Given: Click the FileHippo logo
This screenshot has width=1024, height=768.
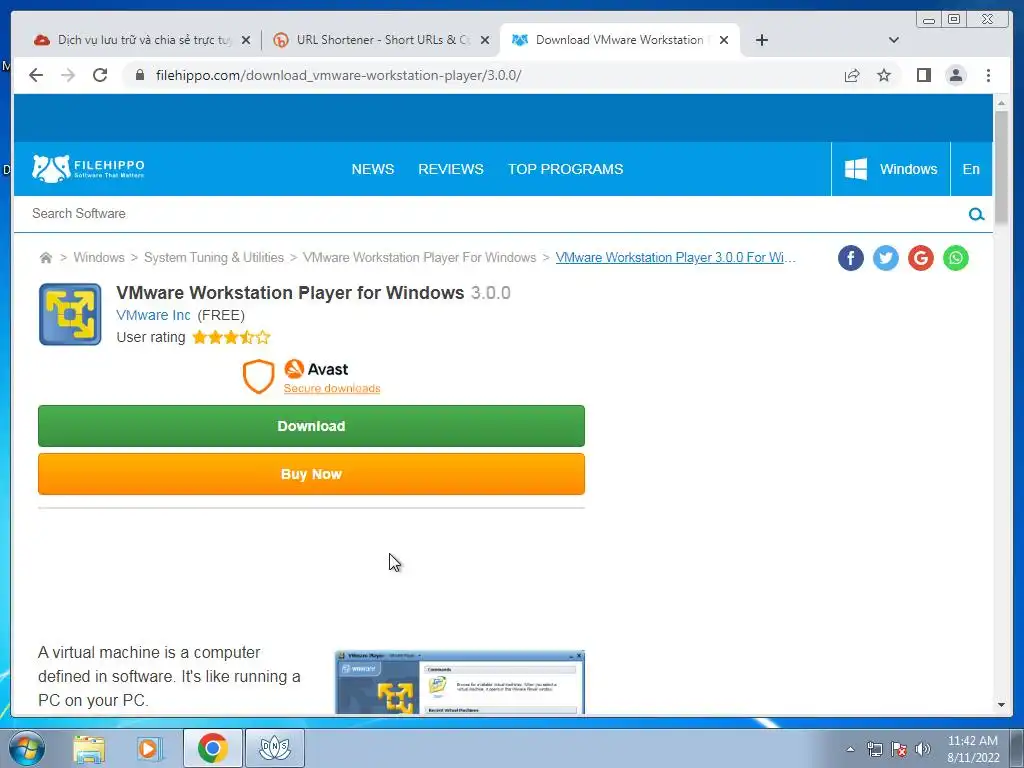Looking at the screenshot, I should (88, 168).
